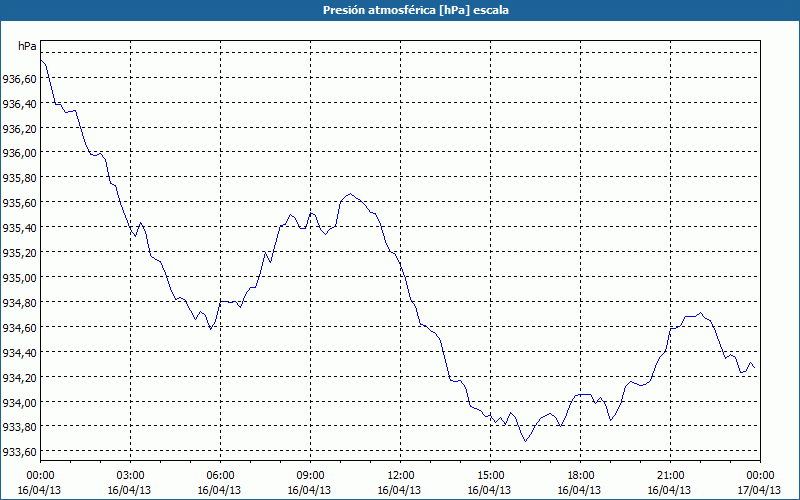The width and height of the screenshot is (800, 500).
Task: Select the 09:00 time label
Action: [x=310, y=476]
